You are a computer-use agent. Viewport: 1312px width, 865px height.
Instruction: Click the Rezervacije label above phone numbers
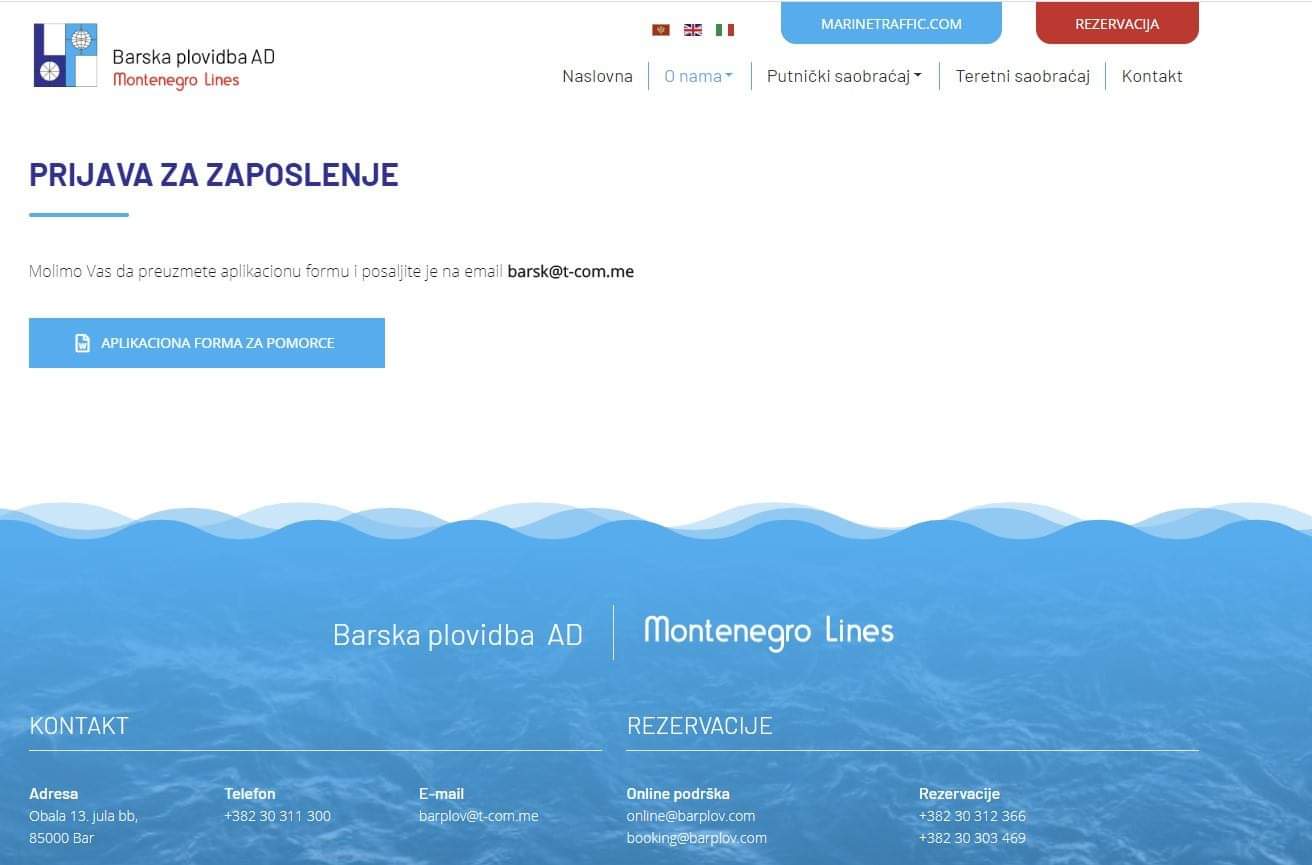pos(959,794)
